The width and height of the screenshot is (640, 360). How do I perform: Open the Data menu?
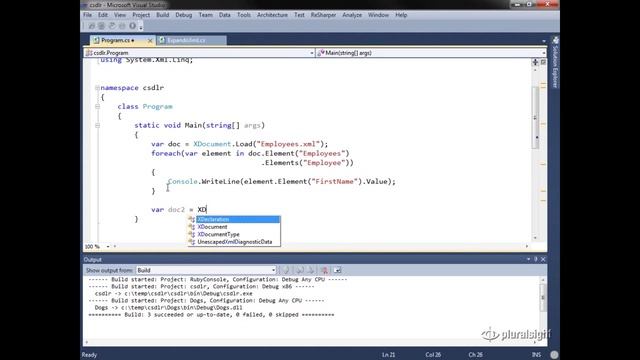click(224, 15)
